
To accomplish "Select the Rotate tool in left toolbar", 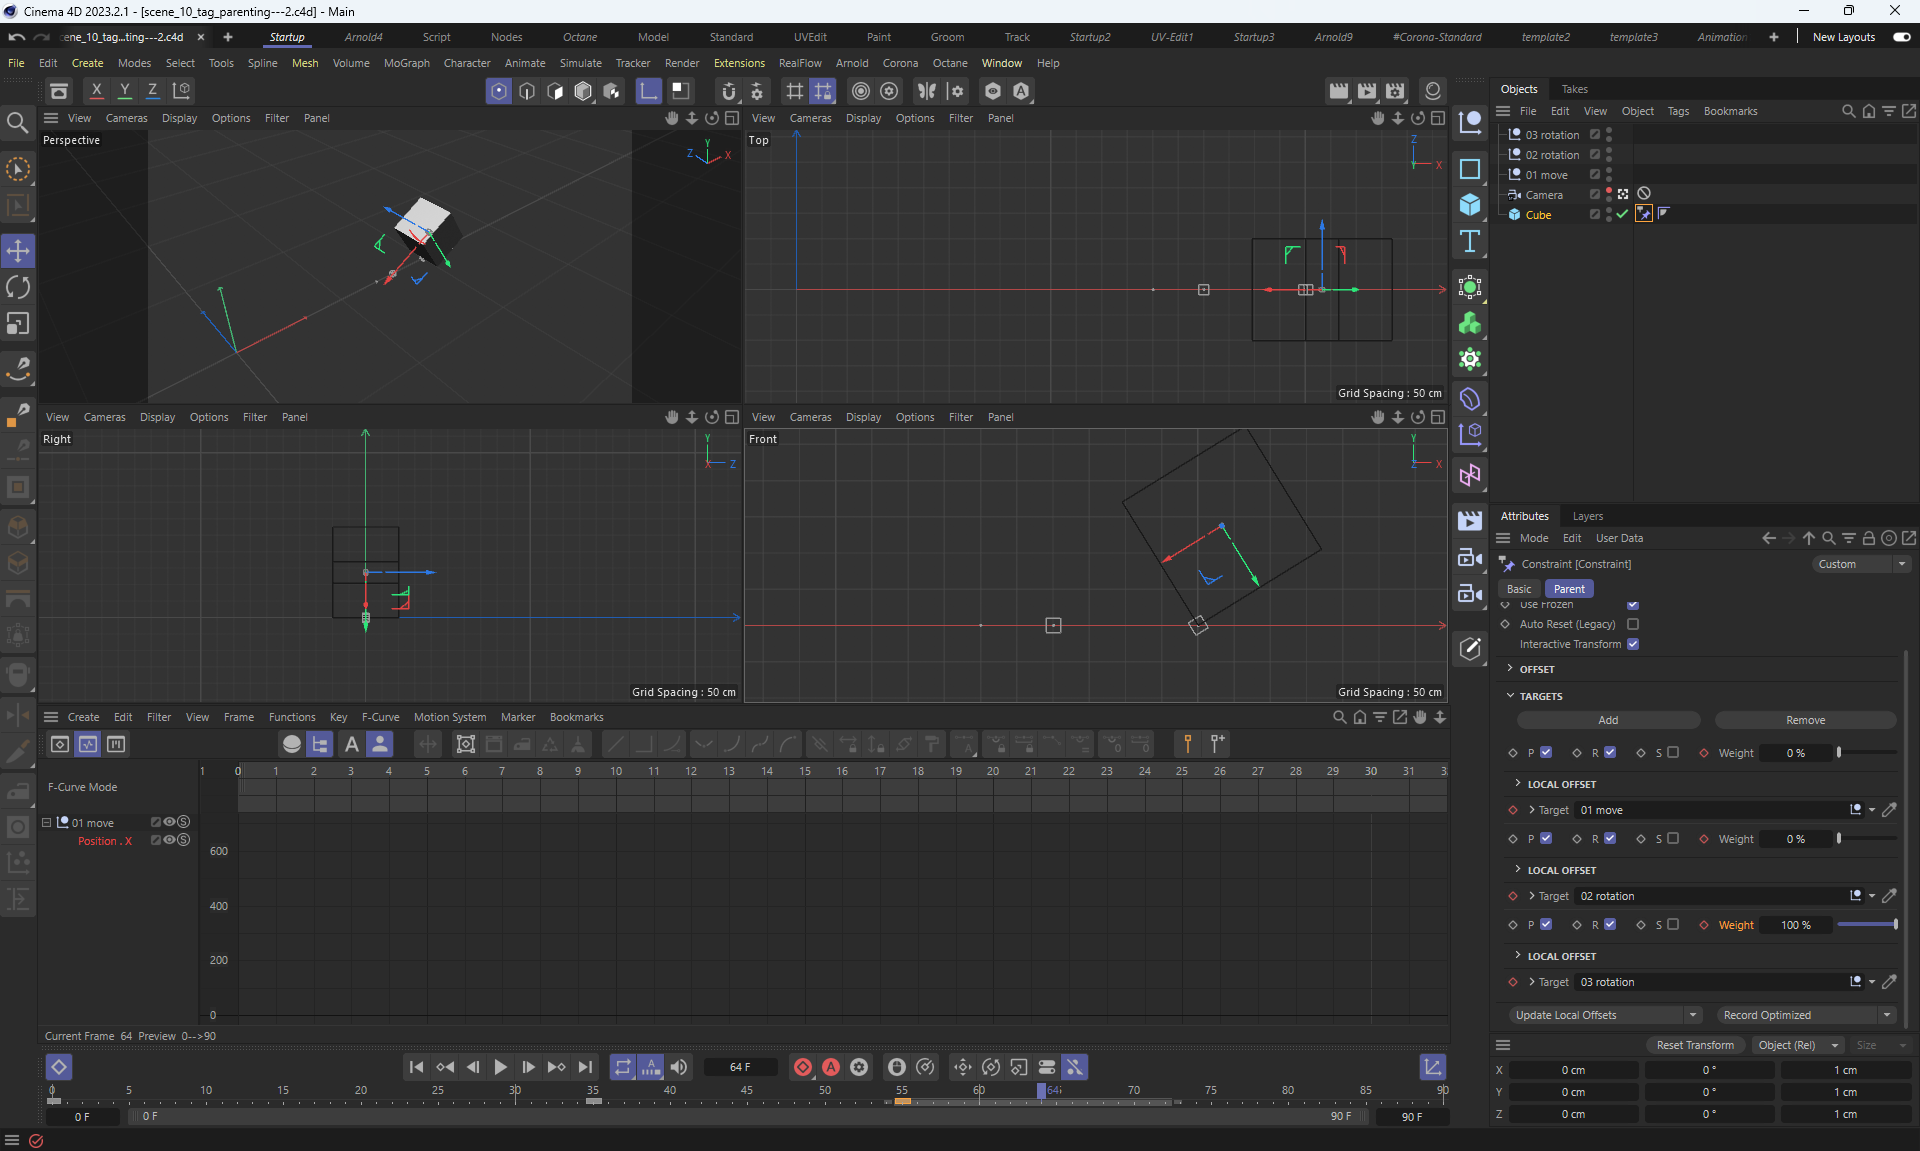I will click(x=18, y=287).
